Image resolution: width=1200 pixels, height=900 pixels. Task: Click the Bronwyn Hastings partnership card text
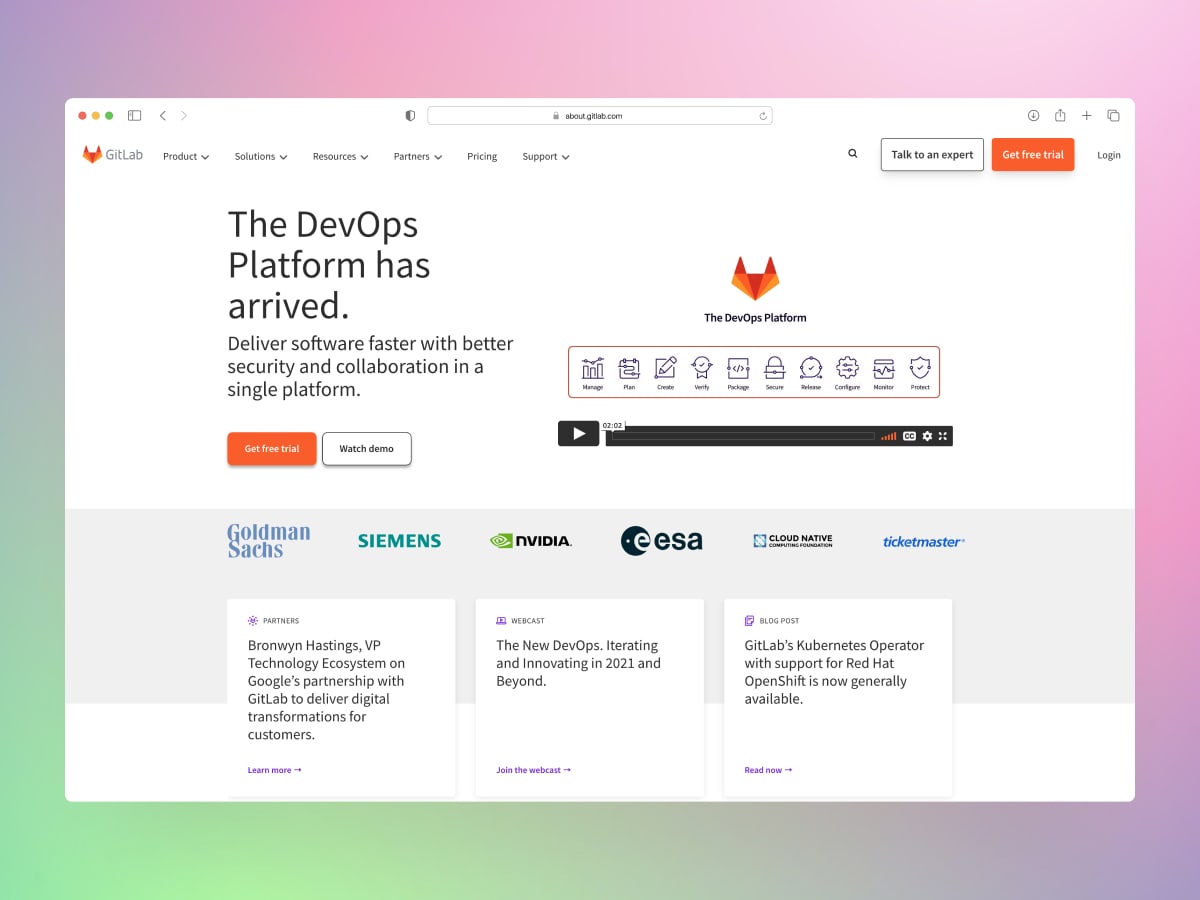[327, 690]
